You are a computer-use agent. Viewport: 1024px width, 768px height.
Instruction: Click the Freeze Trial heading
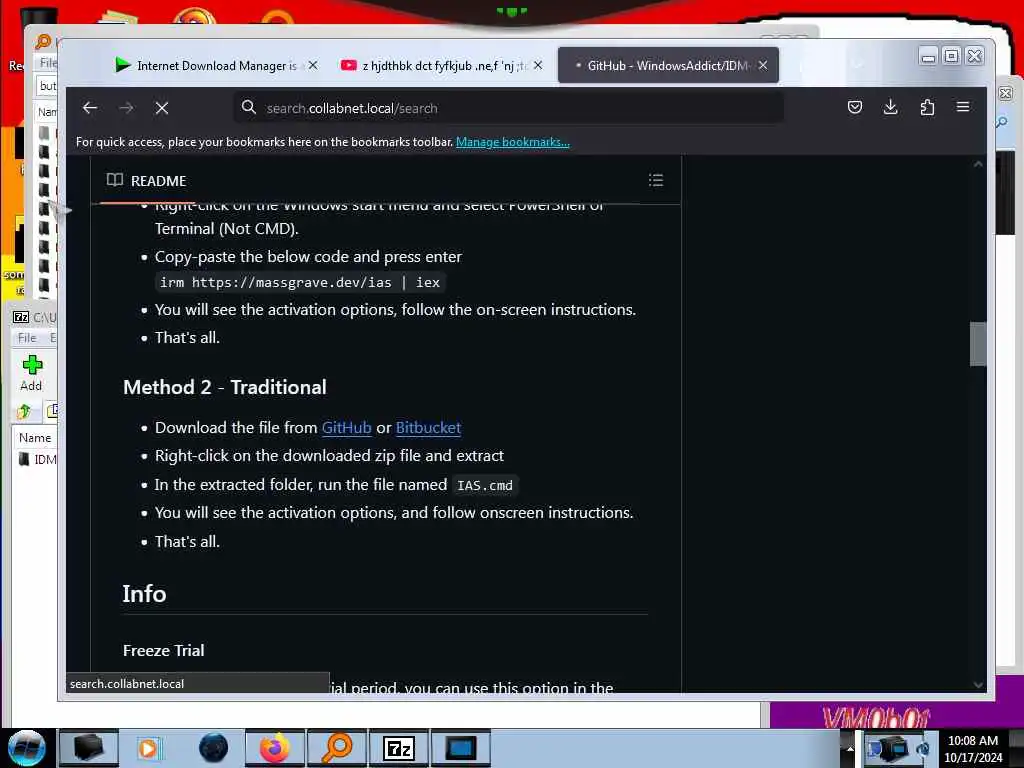[164, 650]
